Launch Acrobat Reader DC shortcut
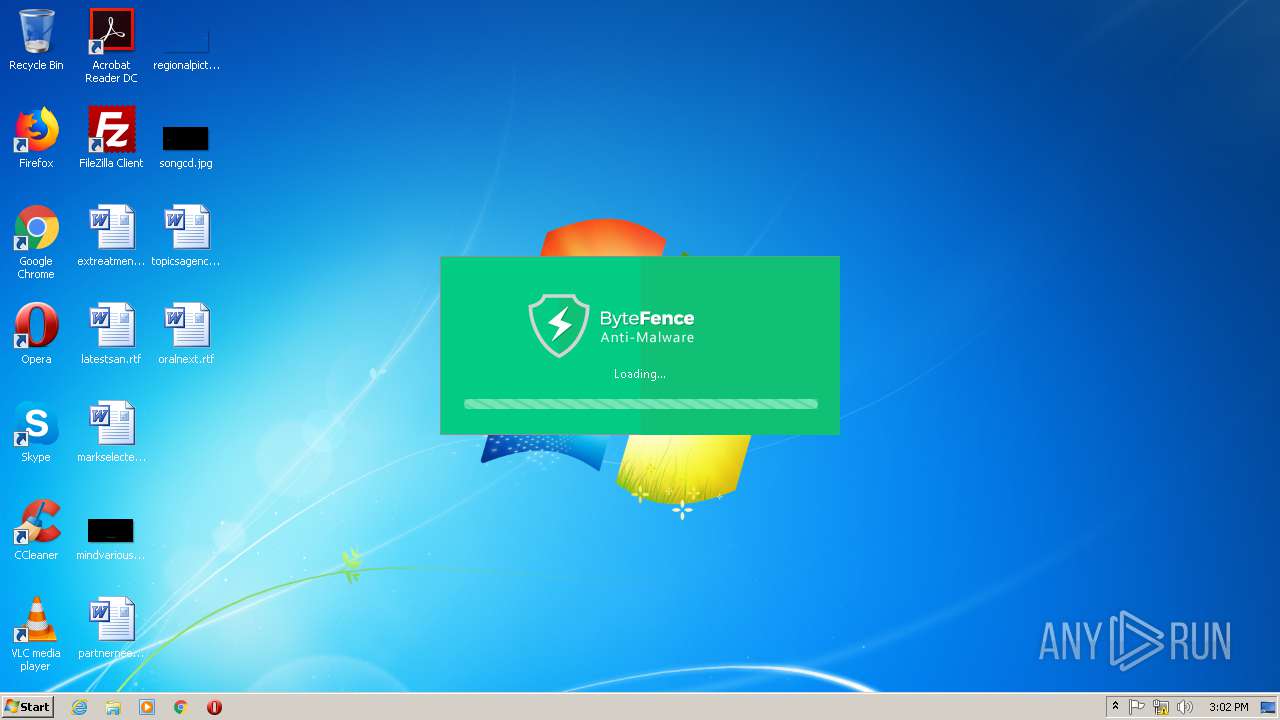The width and height of the screenshot is (1280, 720). 111,46
